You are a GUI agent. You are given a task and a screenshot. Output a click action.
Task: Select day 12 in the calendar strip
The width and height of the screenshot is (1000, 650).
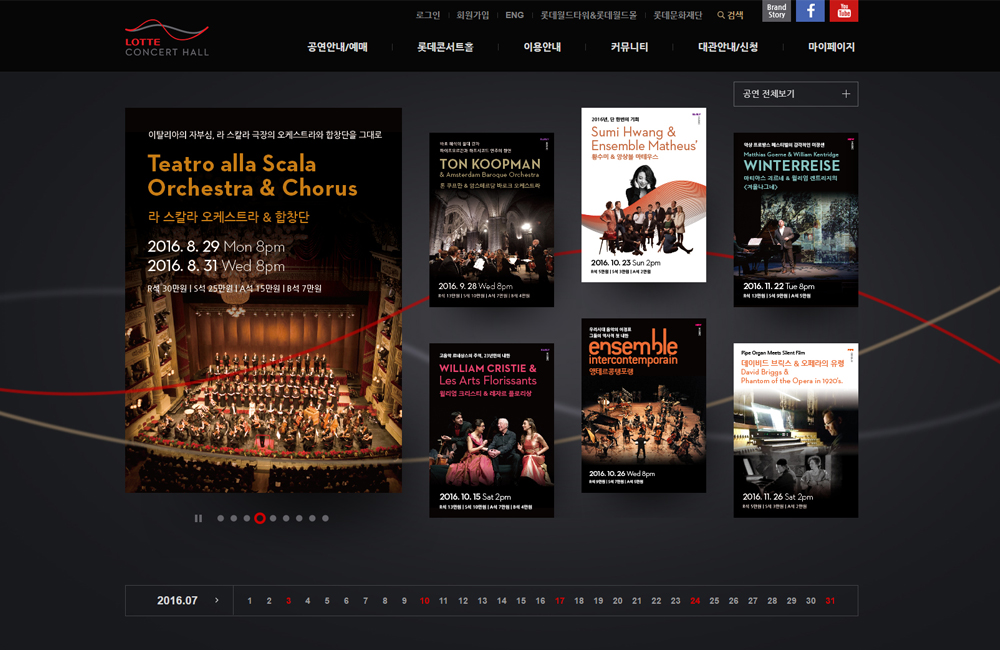pyautogui.click(x=463, y=601)
